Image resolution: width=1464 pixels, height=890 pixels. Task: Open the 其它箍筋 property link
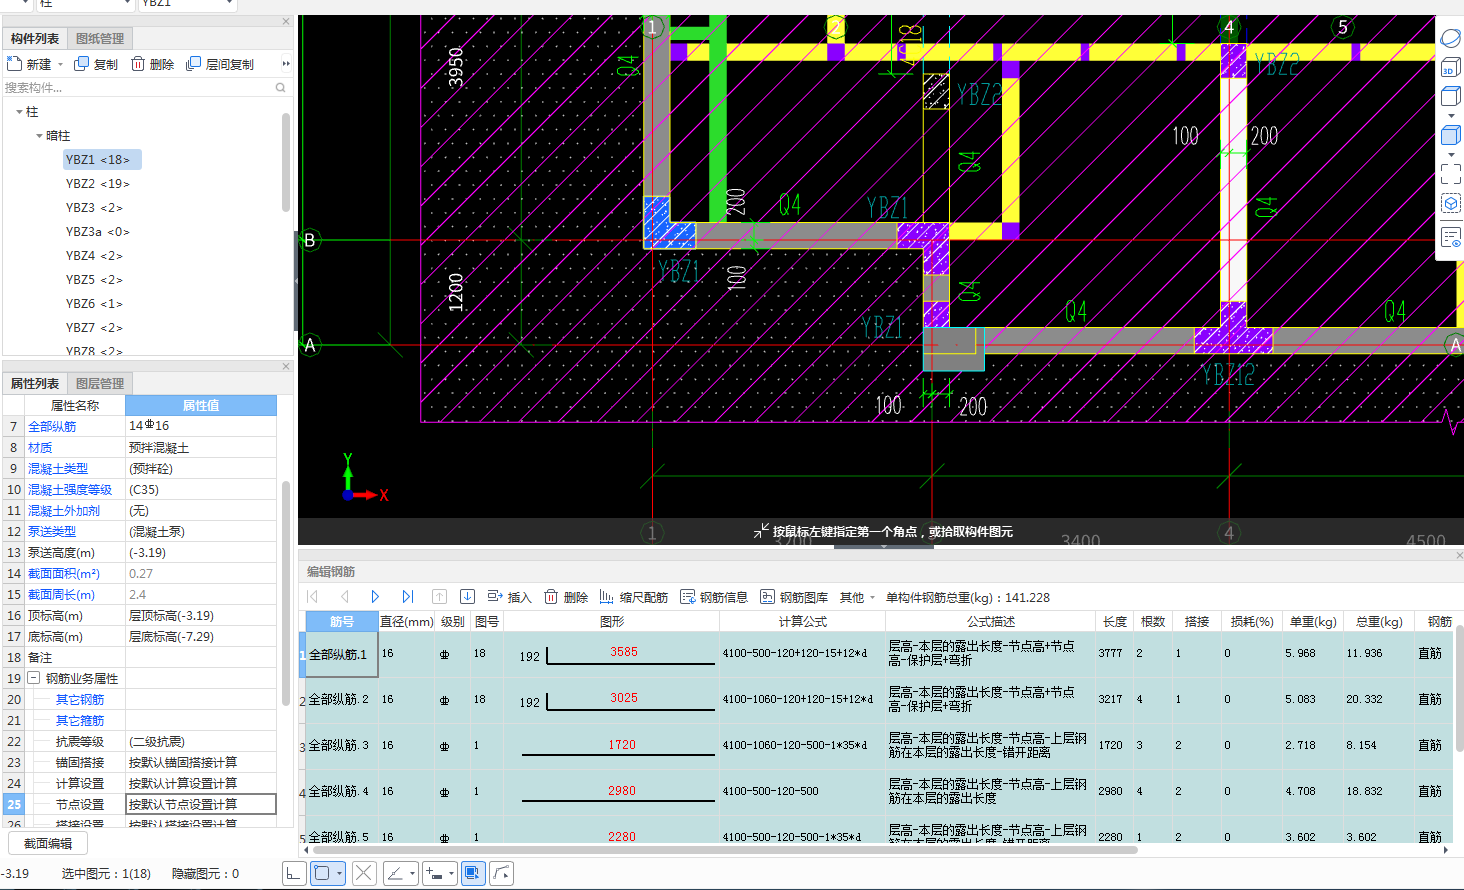click(80, 721)
